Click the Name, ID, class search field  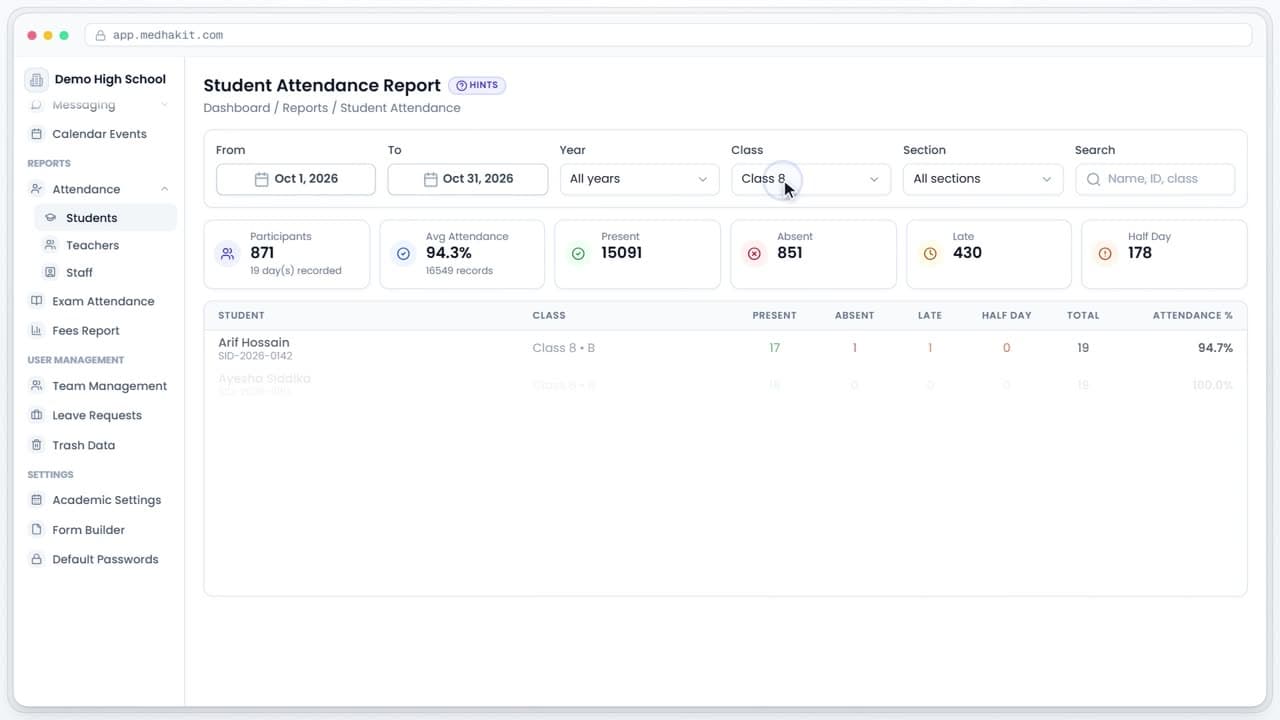click(1155, 179)
